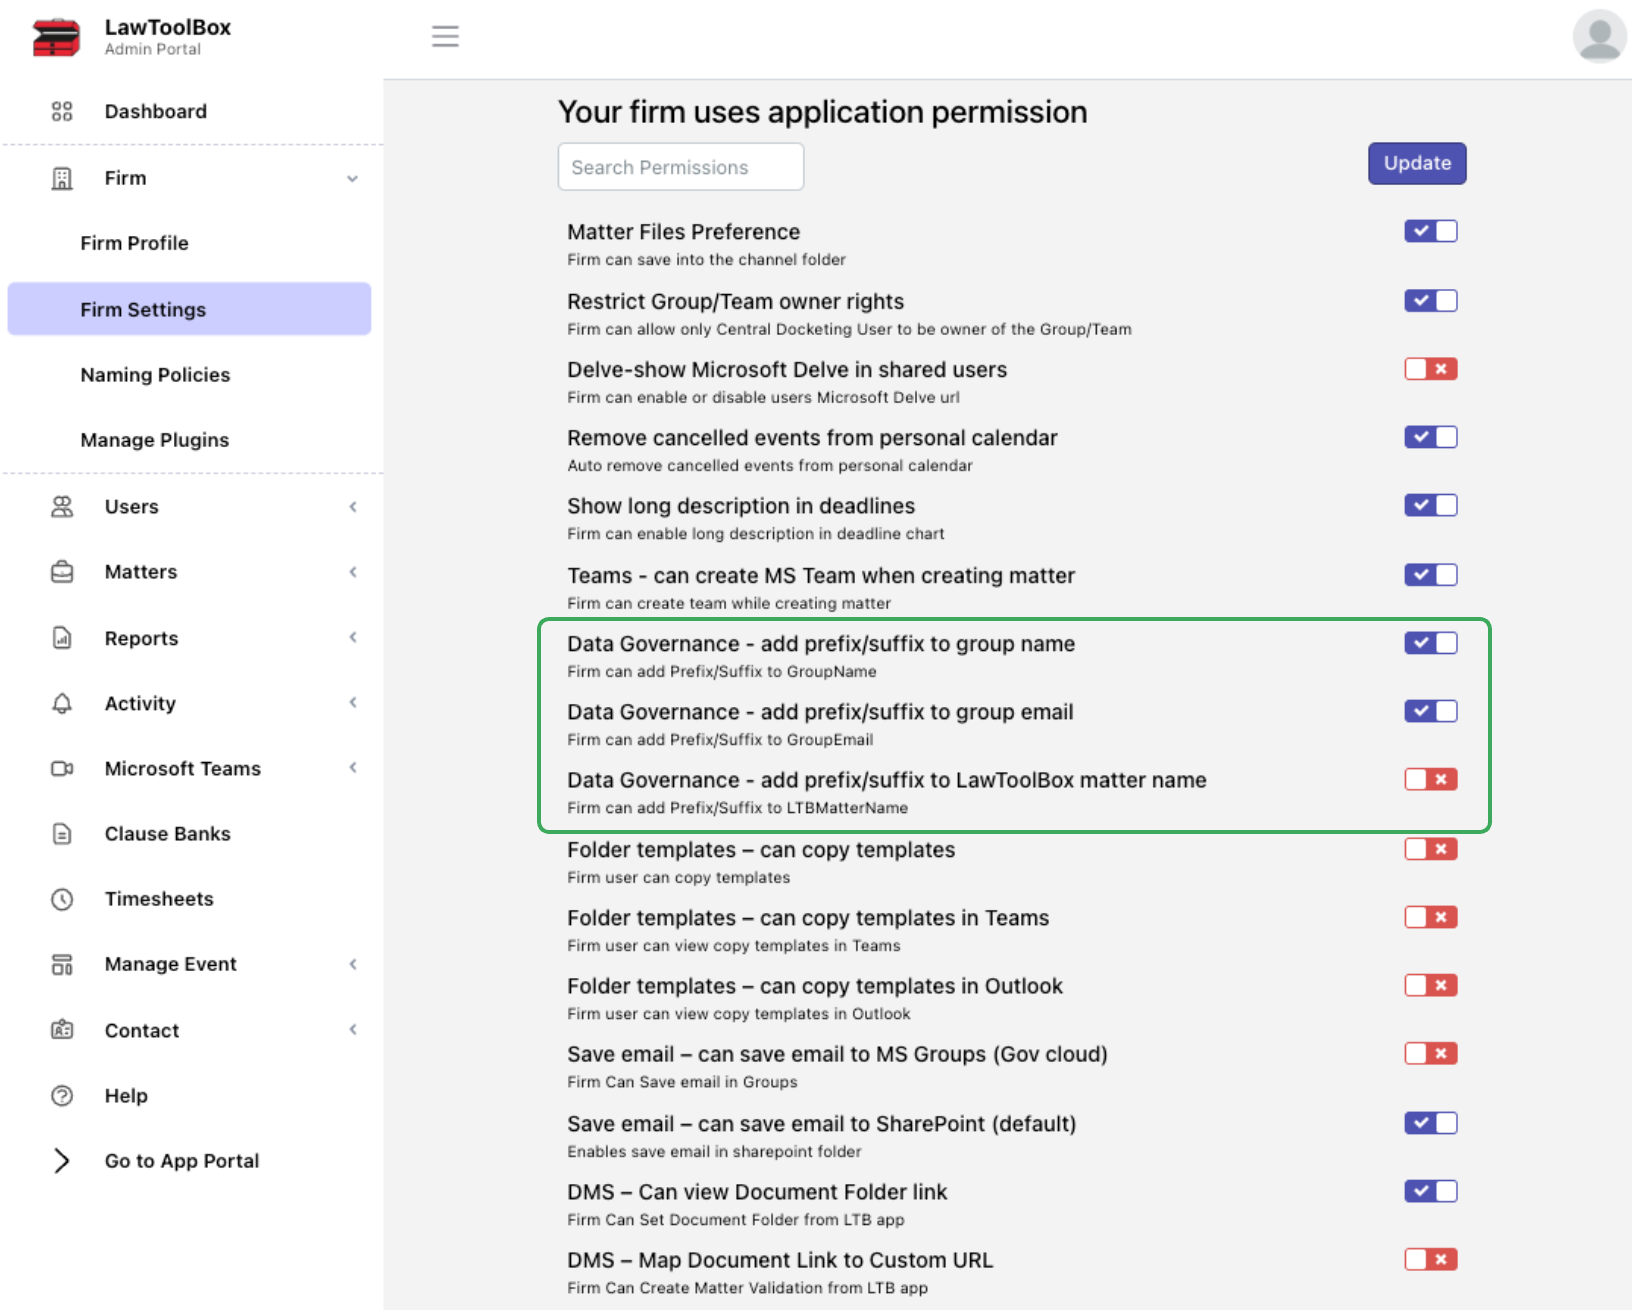Expand the Matters menu chevron
This screenshot has height=1310, width=1632.
353,572
